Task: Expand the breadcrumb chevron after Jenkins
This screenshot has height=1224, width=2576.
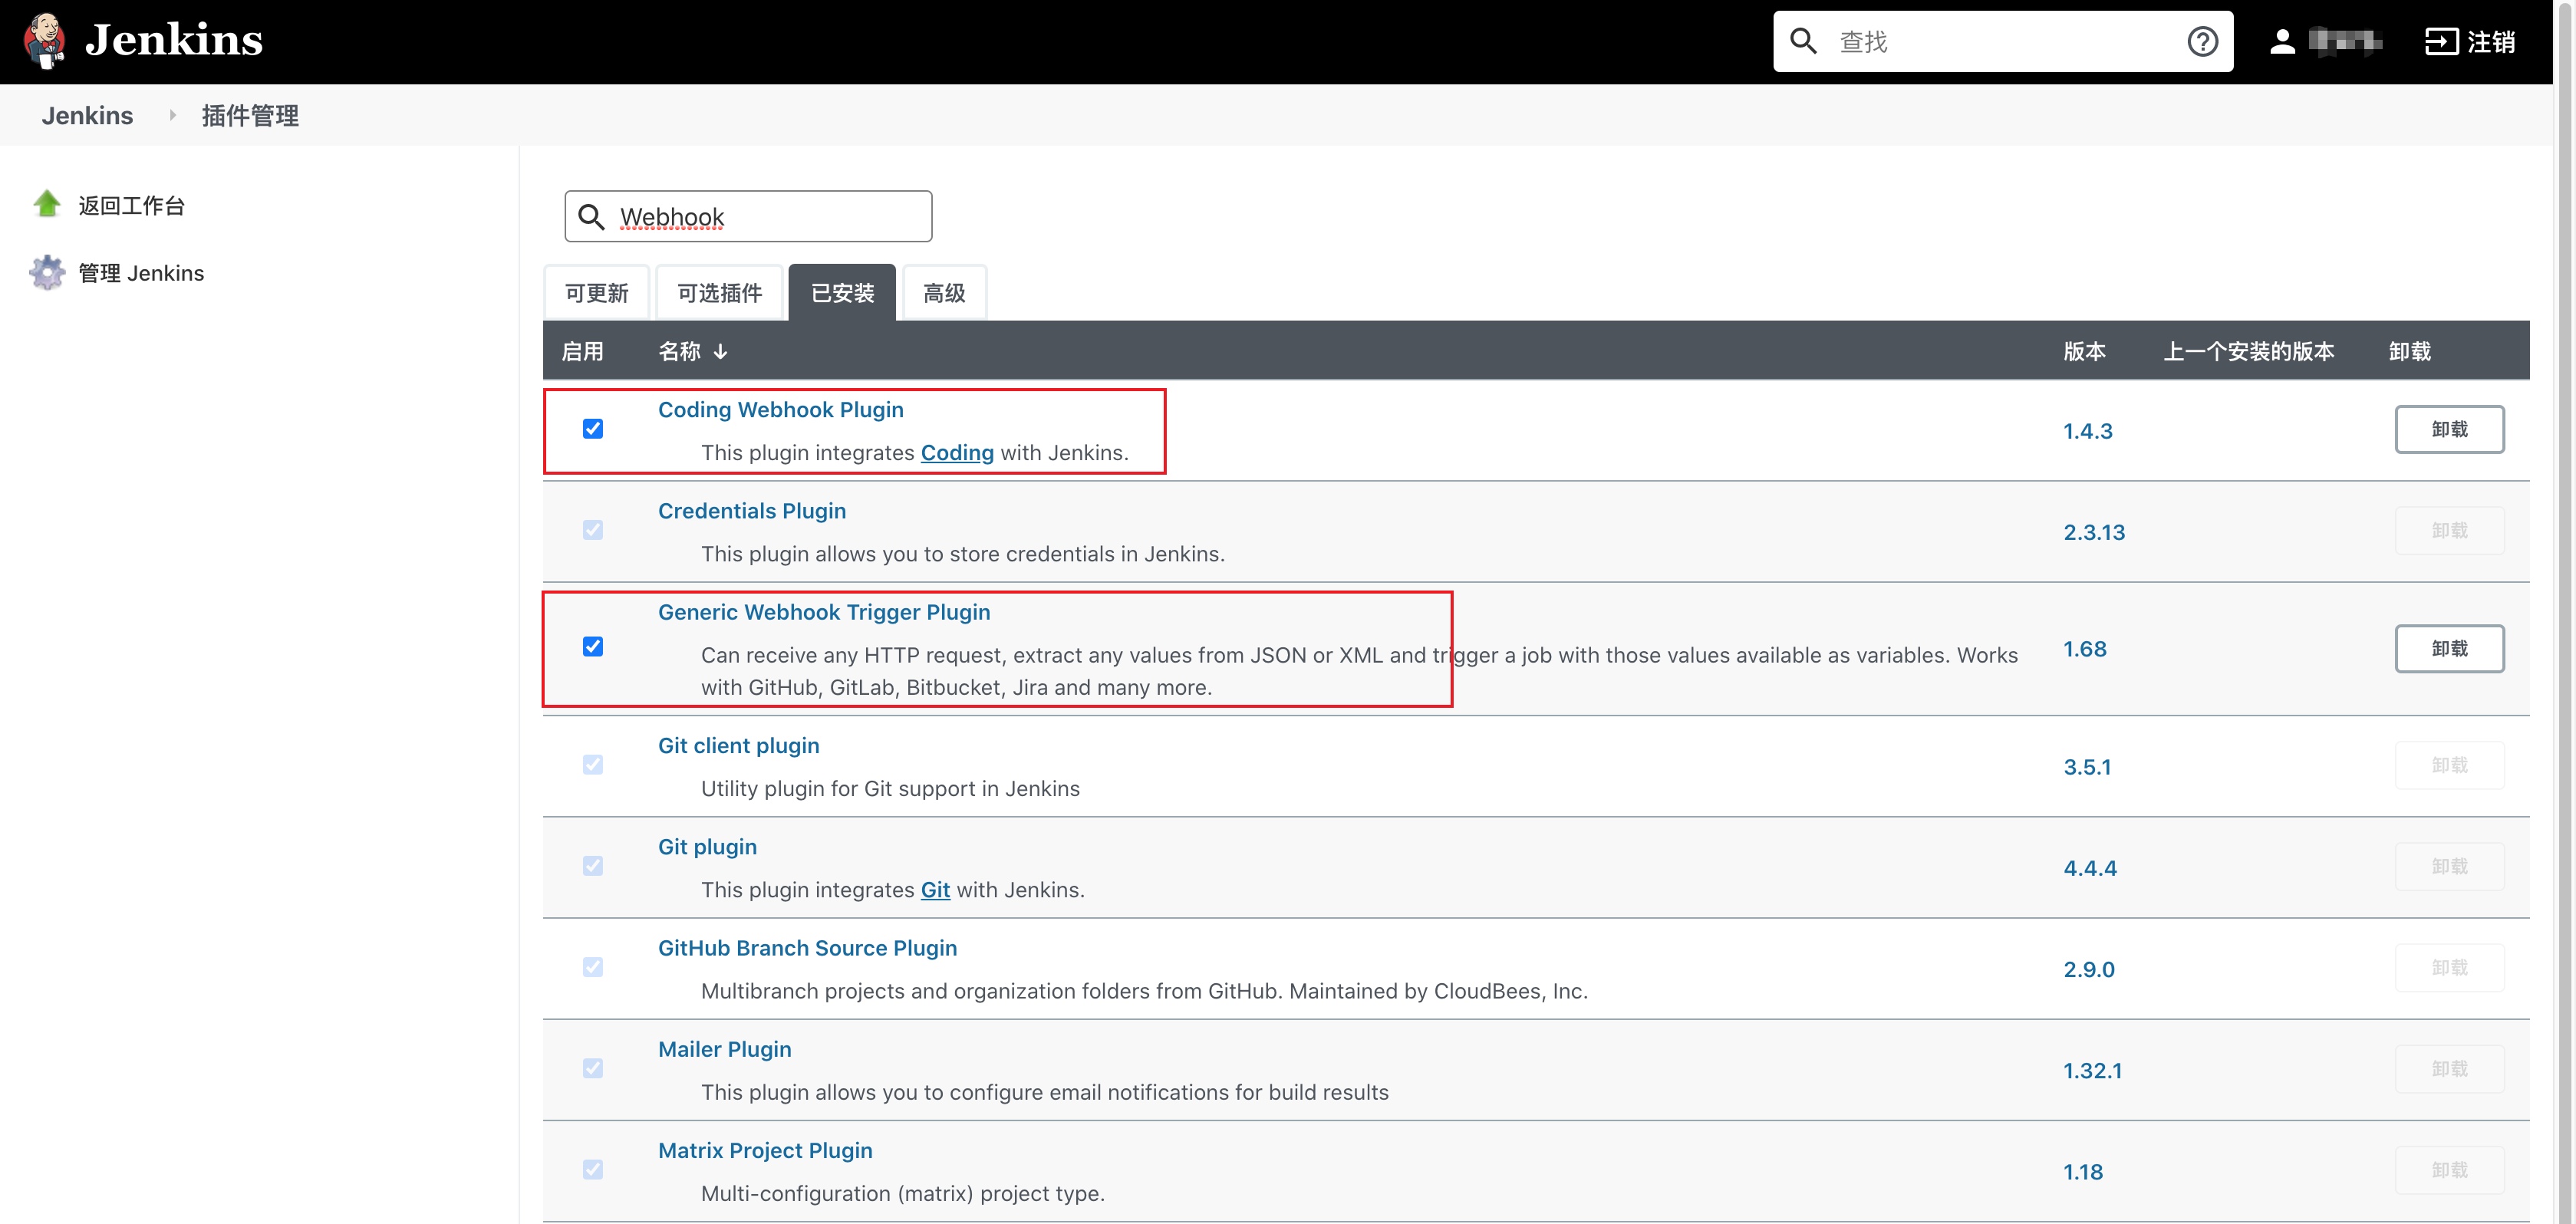Action: [172, 116]
